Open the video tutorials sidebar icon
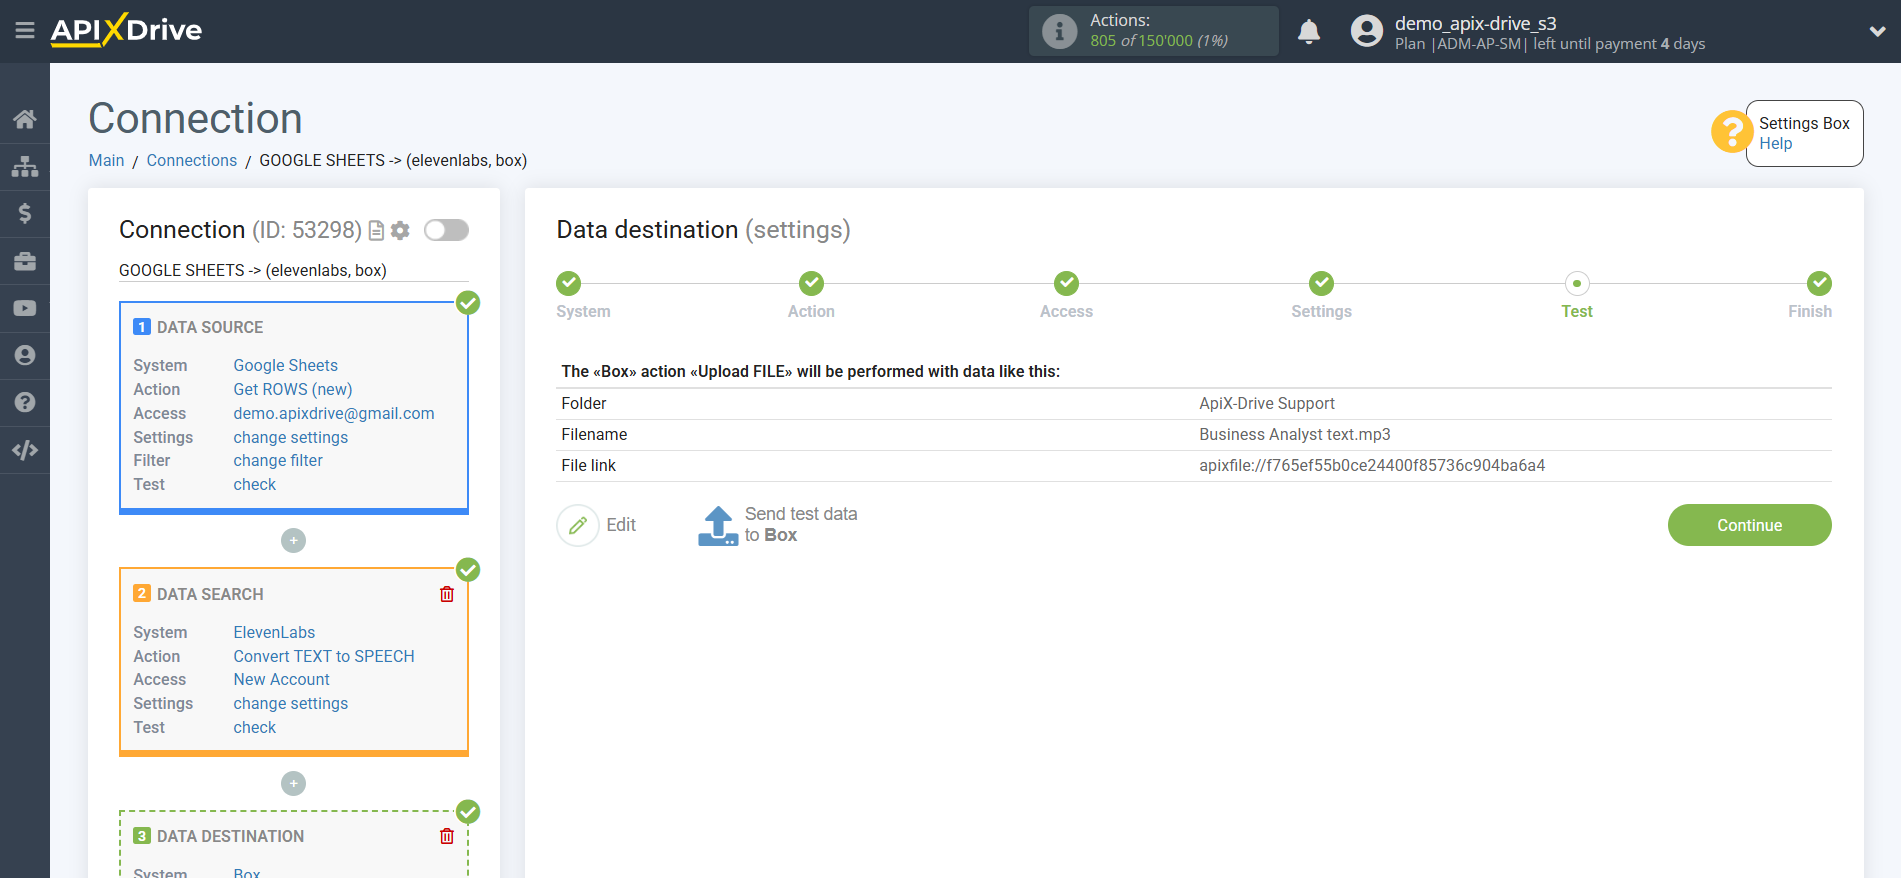This screenshot has width=1901, height=878. 25,308
